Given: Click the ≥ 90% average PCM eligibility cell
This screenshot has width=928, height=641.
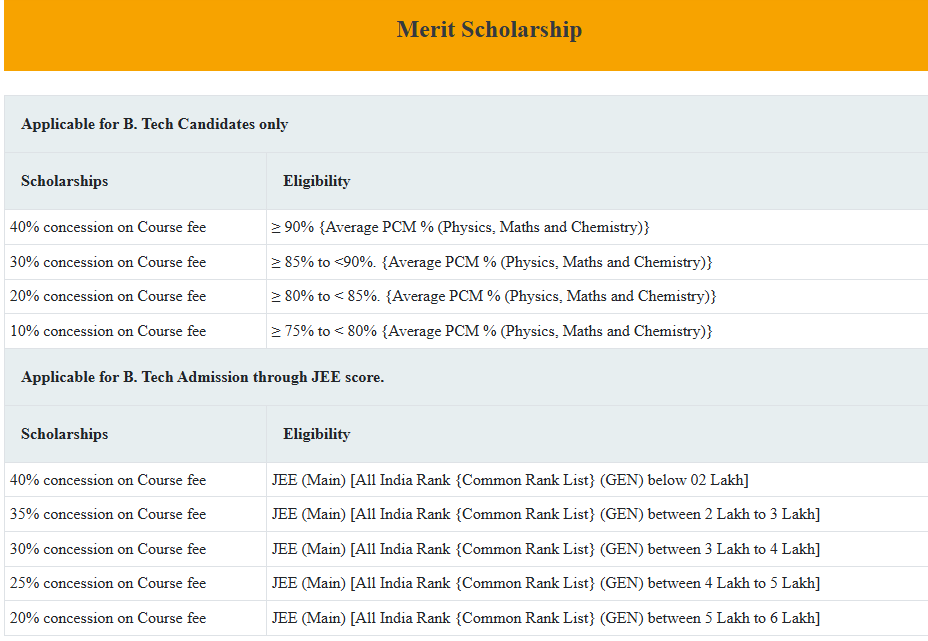Looking at the screenshot, I should [460, 227].
